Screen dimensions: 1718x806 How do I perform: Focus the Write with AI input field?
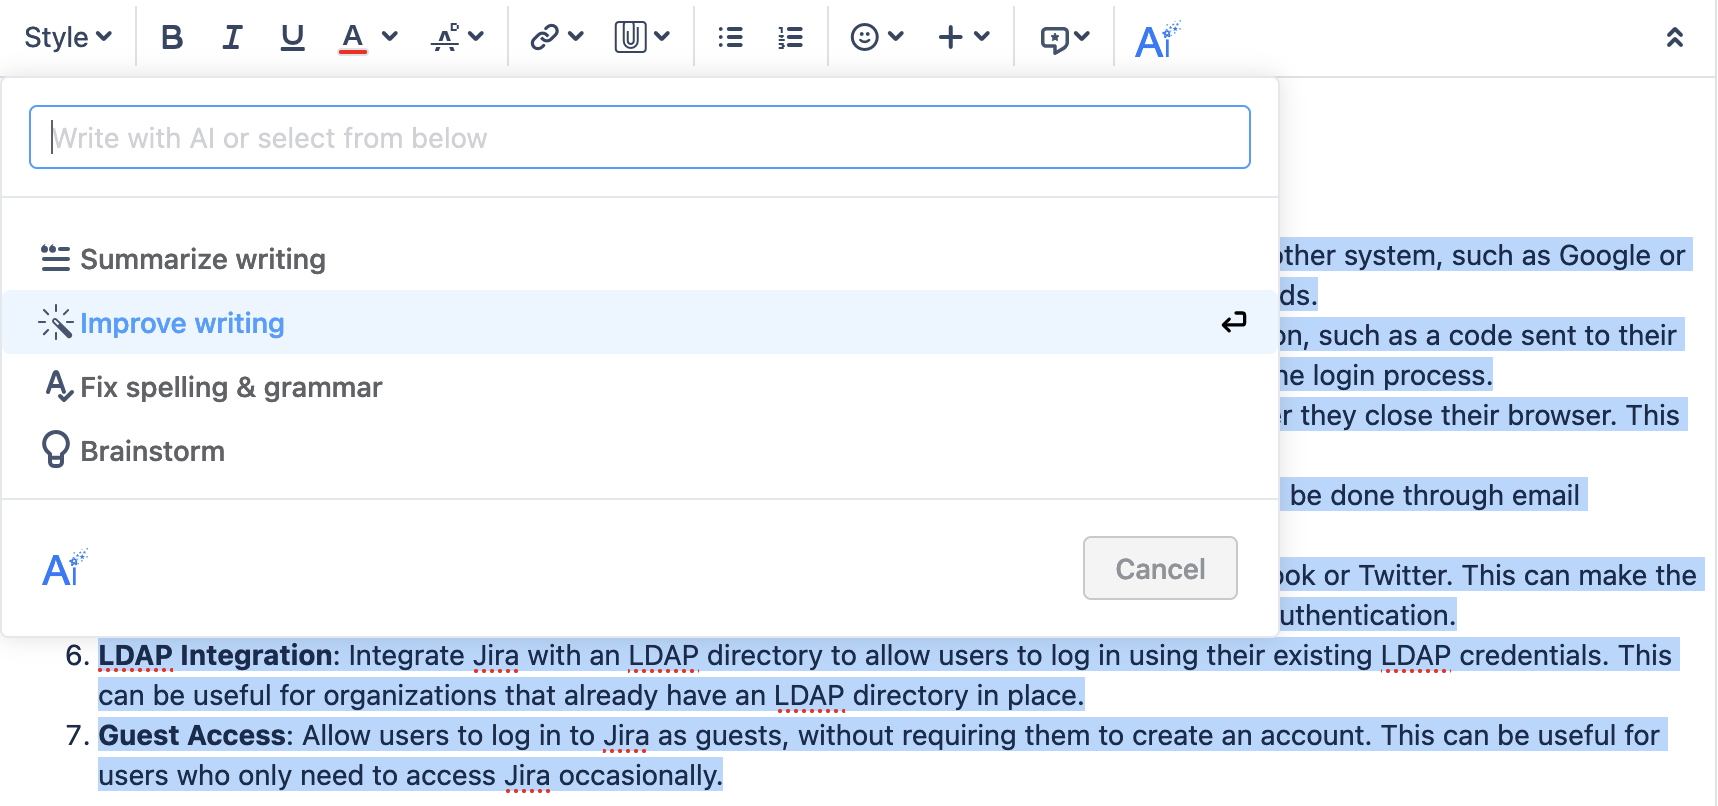pos(640,137)
